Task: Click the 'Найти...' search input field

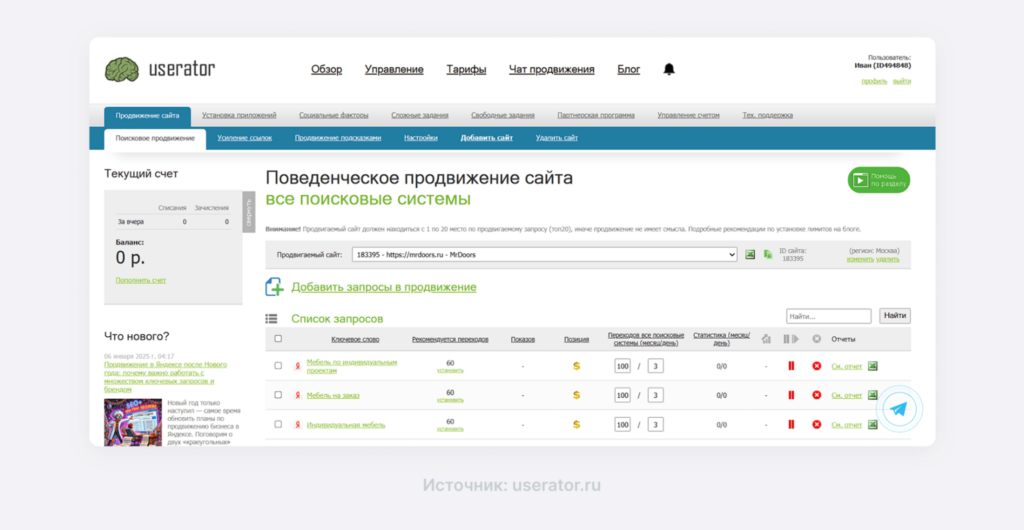Action: click(828, 316)
